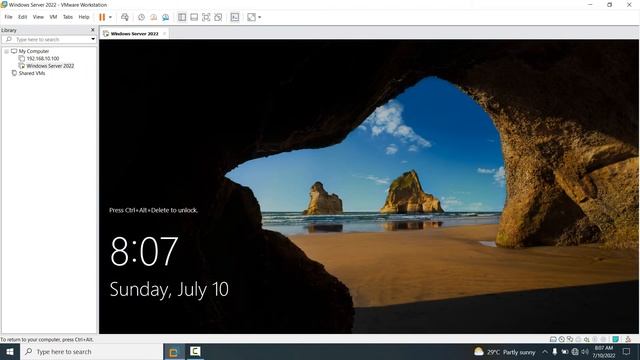Viewport: 640px width, 360px height.
Task: Revert the VM to its snapshot
Action: 153,17
